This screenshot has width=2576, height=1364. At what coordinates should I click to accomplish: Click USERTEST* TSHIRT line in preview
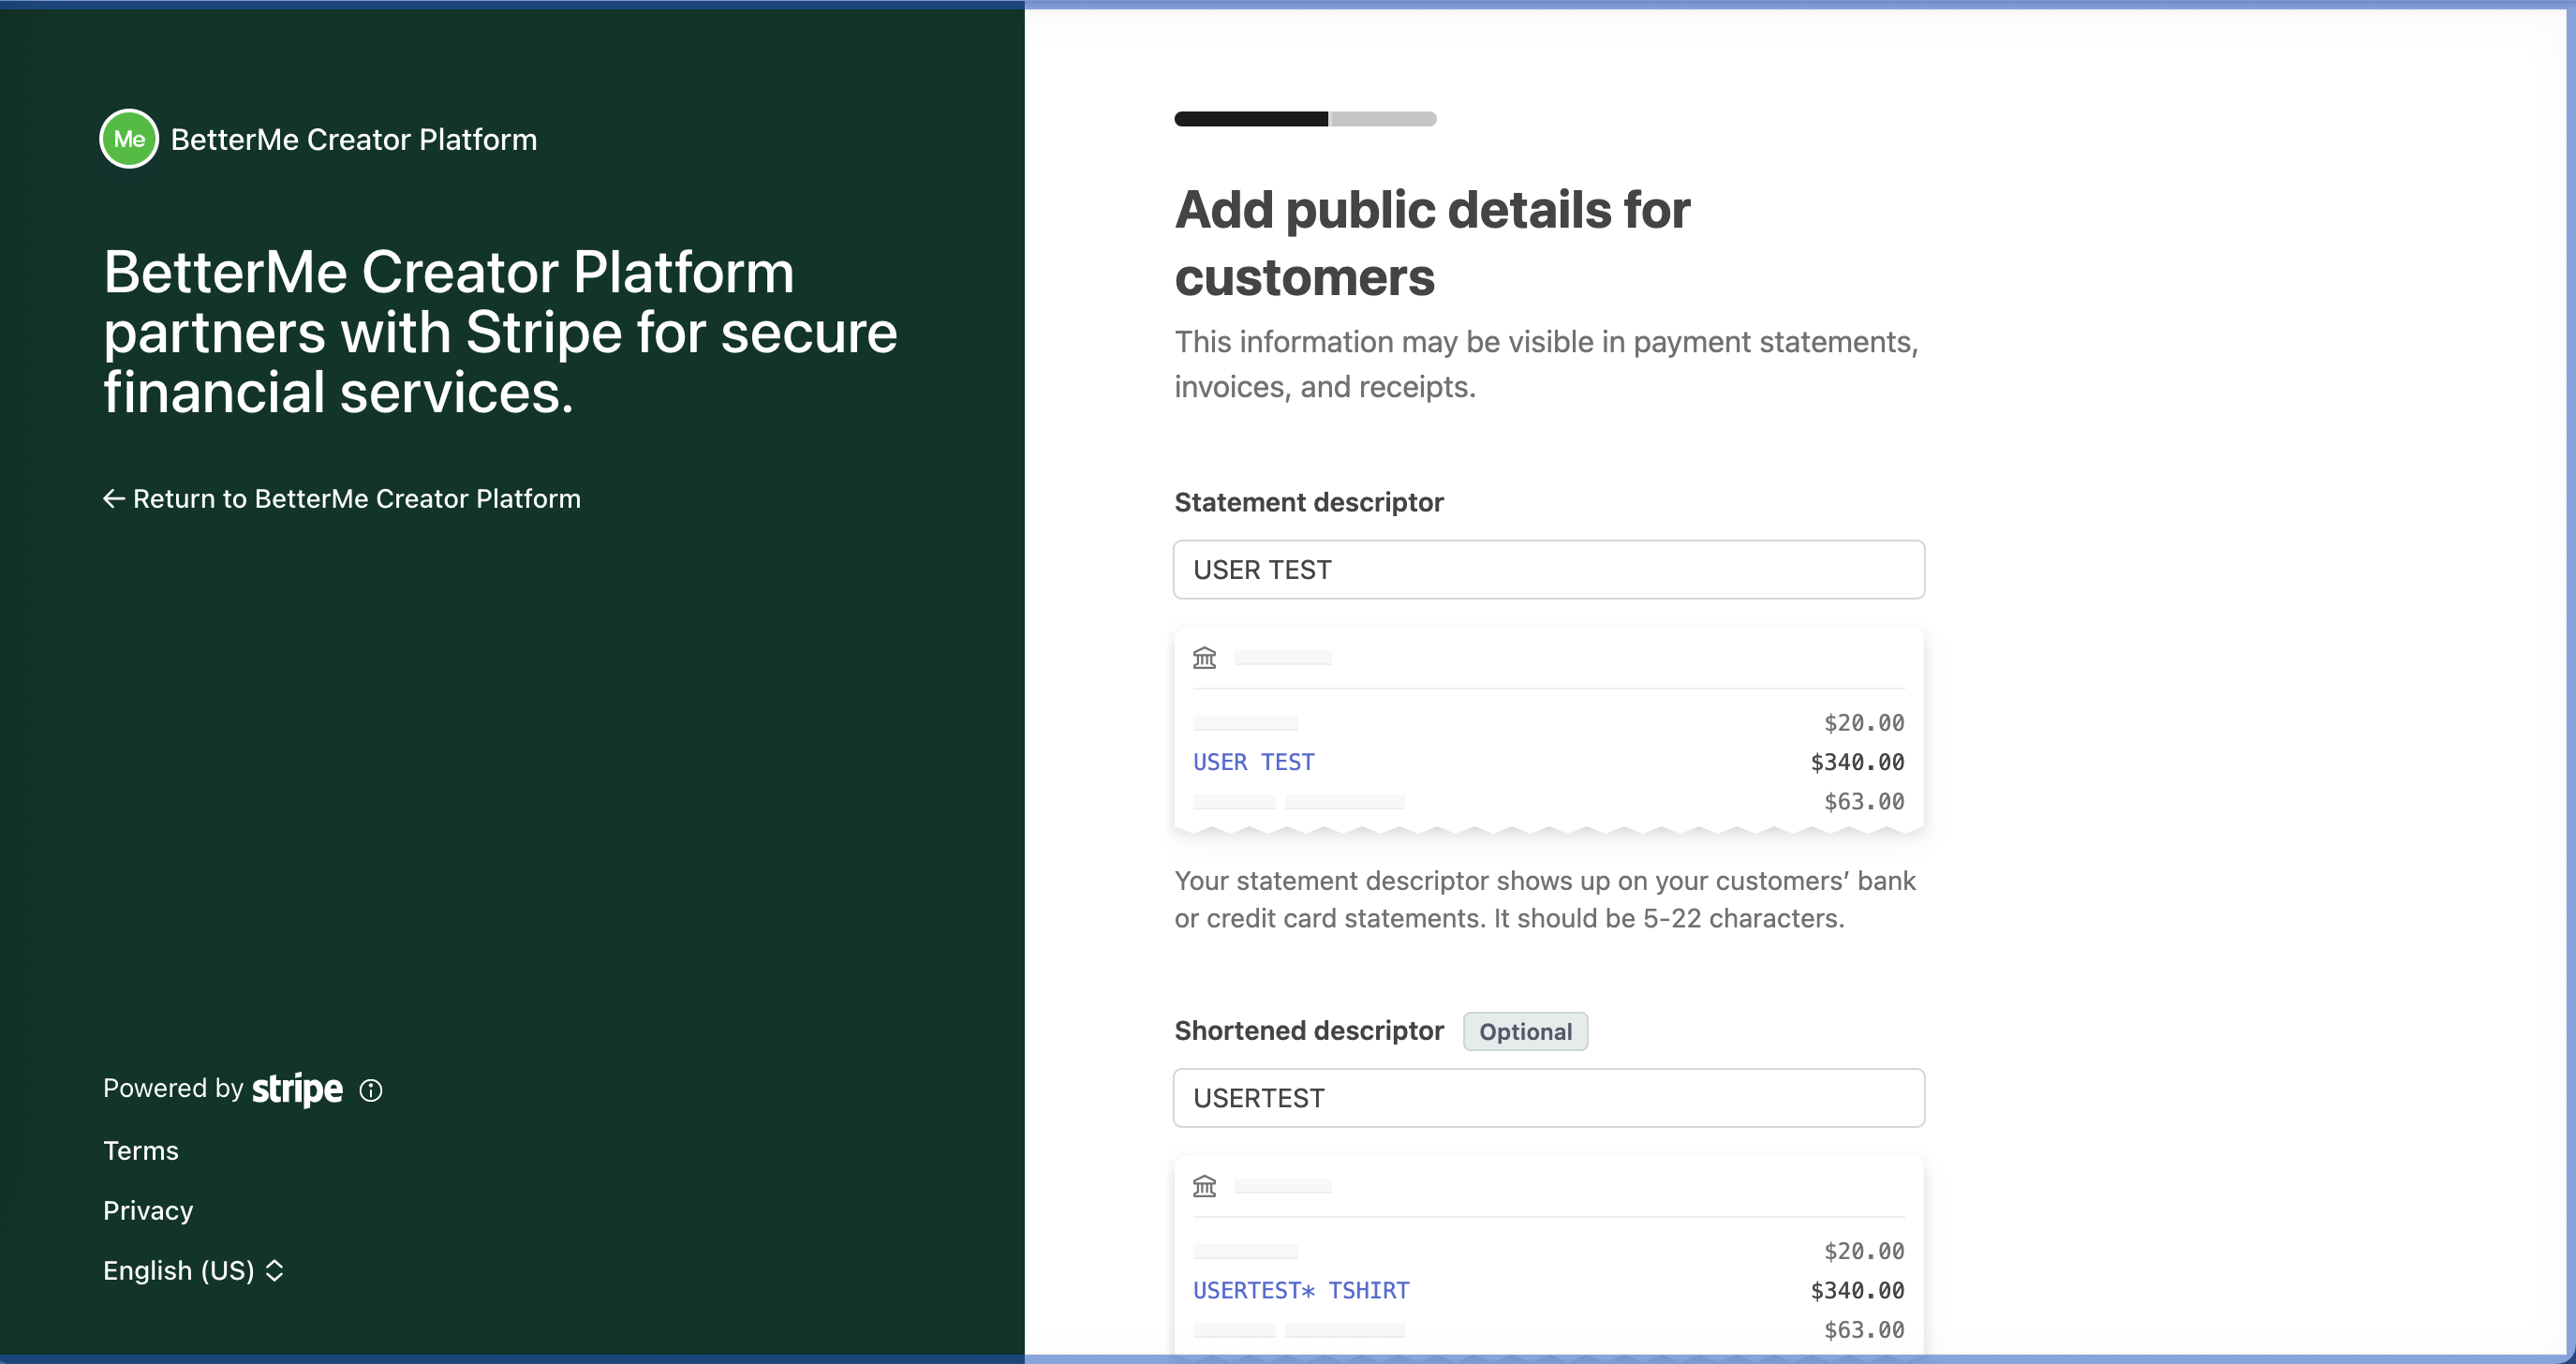coord(1301,1290)
